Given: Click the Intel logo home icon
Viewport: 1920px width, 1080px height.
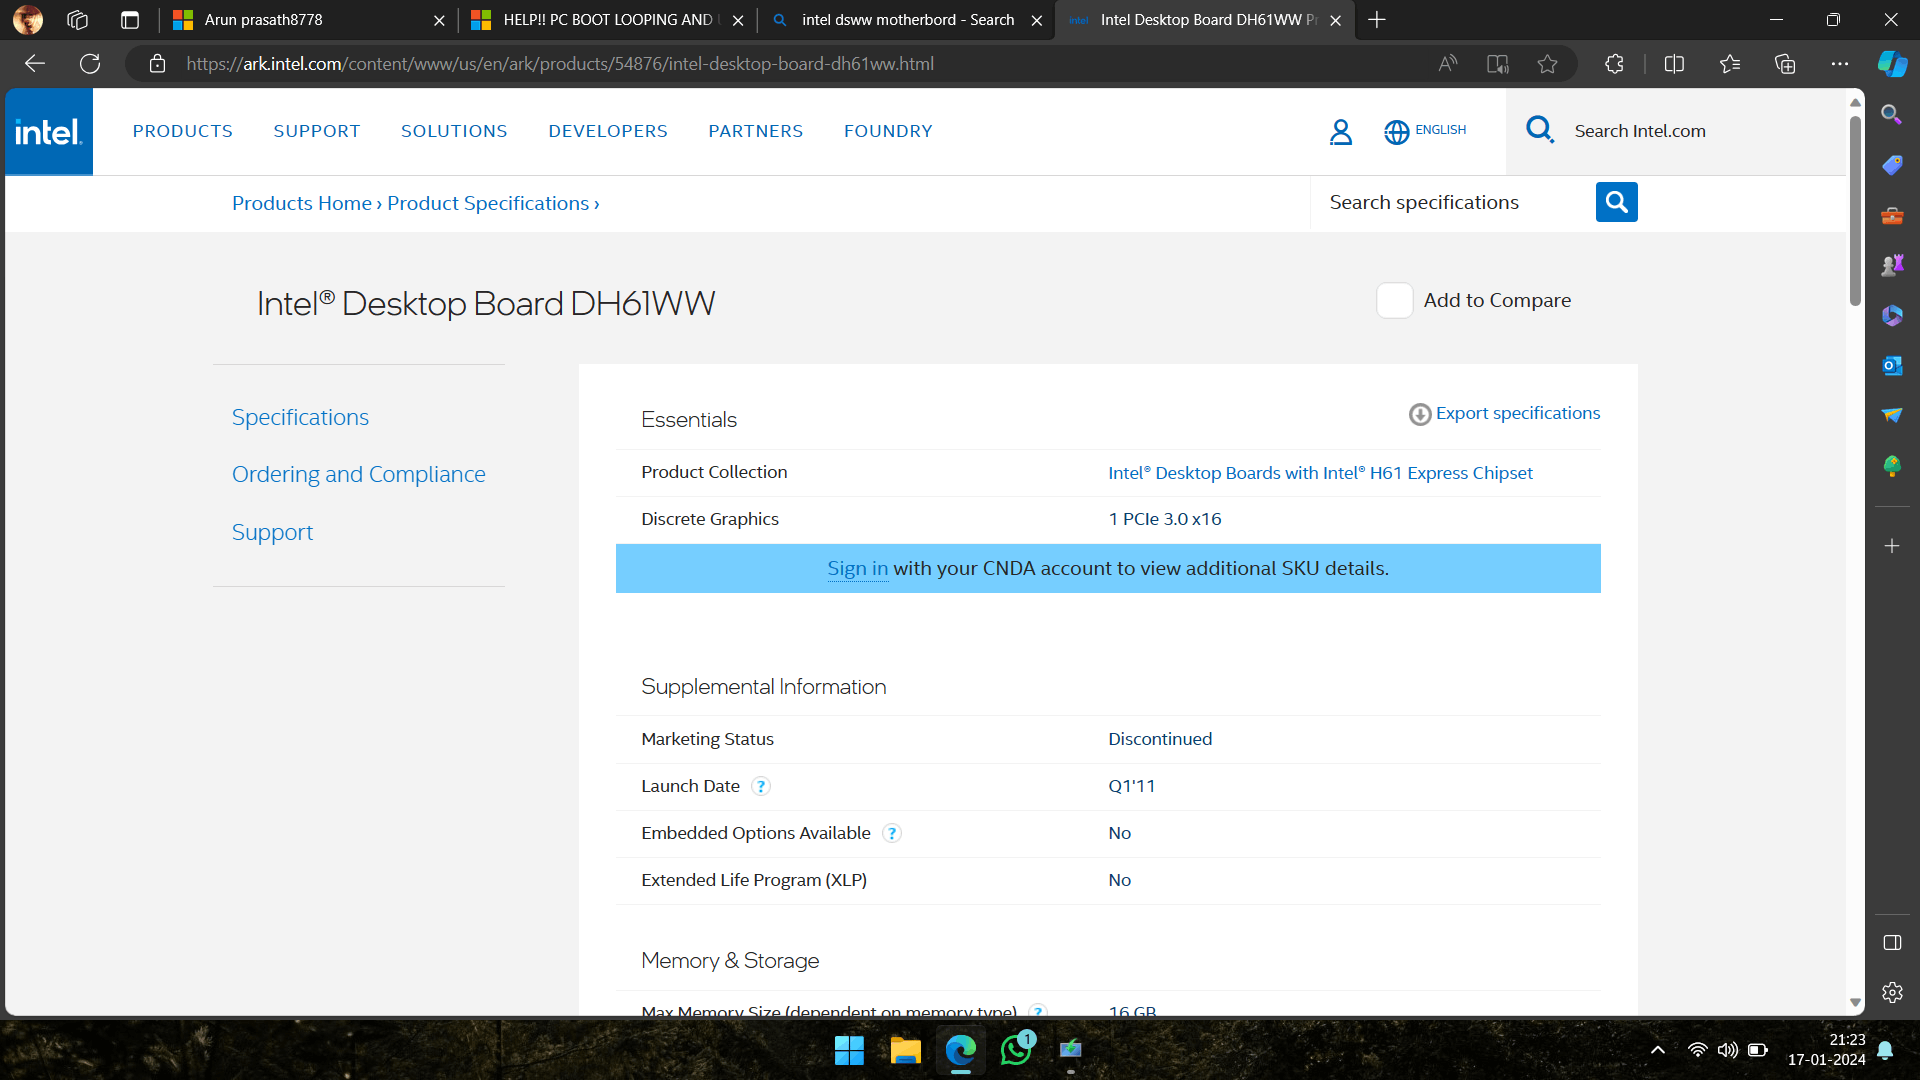Looking at the screenshot, I should [x=49, y=132].
